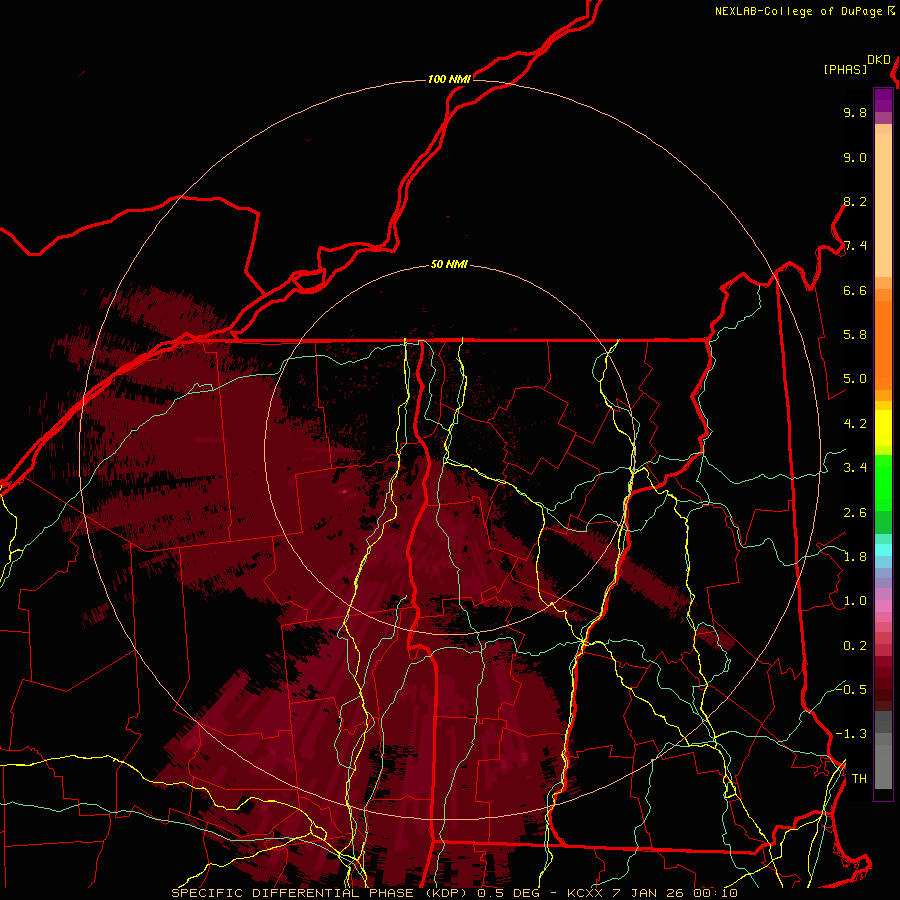Pick the purple band atop the color scale
This screenshot has width=900, height=900.
pyautogui.click(x=883, y=101)
